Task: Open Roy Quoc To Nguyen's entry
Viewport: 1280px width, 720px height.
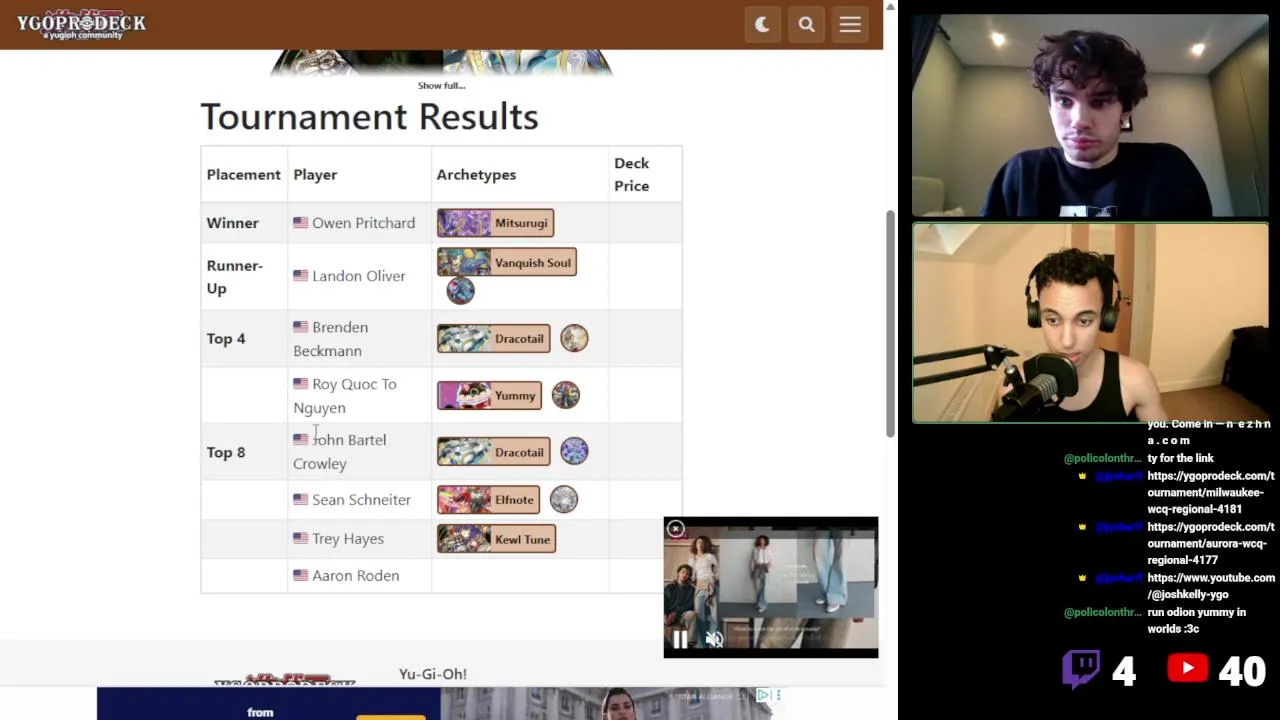Action: point(345,396)
